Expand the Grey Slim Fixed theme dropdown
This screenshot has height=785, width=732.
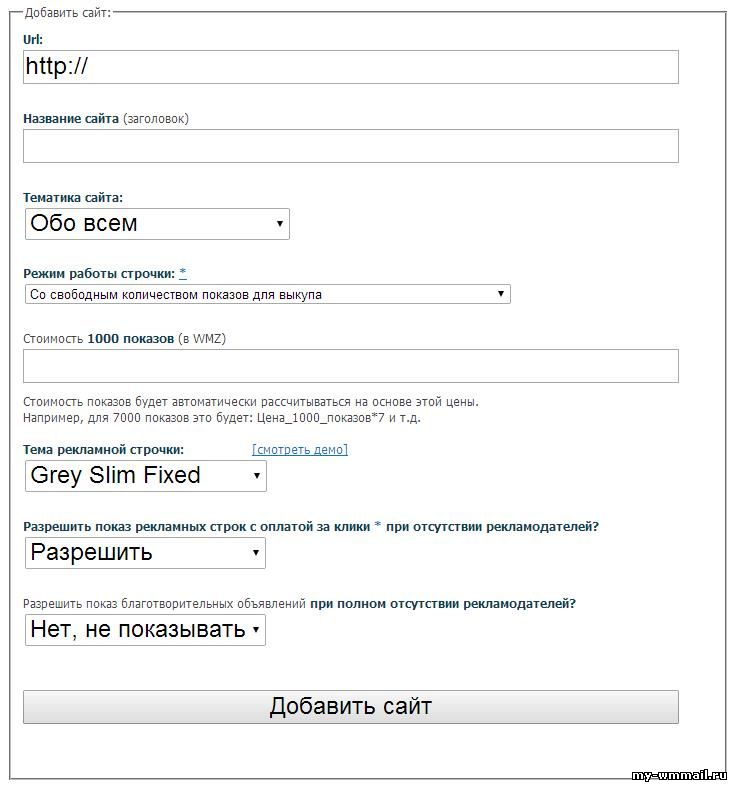(x=146, y=476)
